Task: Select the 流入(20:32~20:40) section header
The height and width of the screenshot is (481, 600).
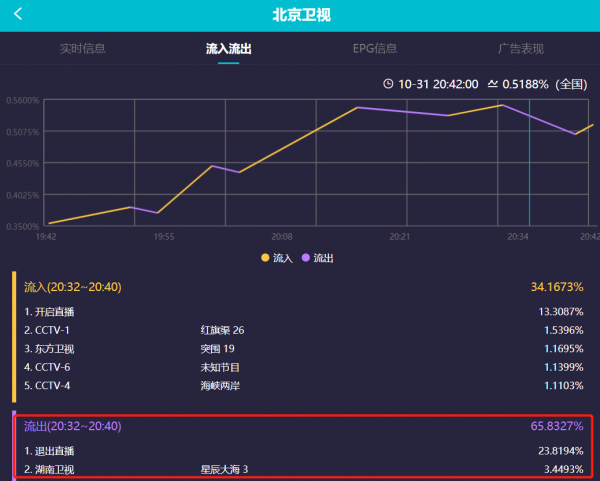Action: [x=73, y=287]
